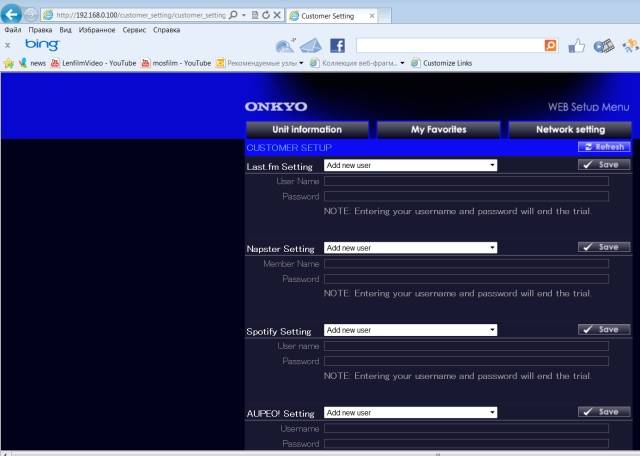Open the AUPEO! Setting user dropdown
This screenshot has width=640, height=456.
tap(410, 413)
